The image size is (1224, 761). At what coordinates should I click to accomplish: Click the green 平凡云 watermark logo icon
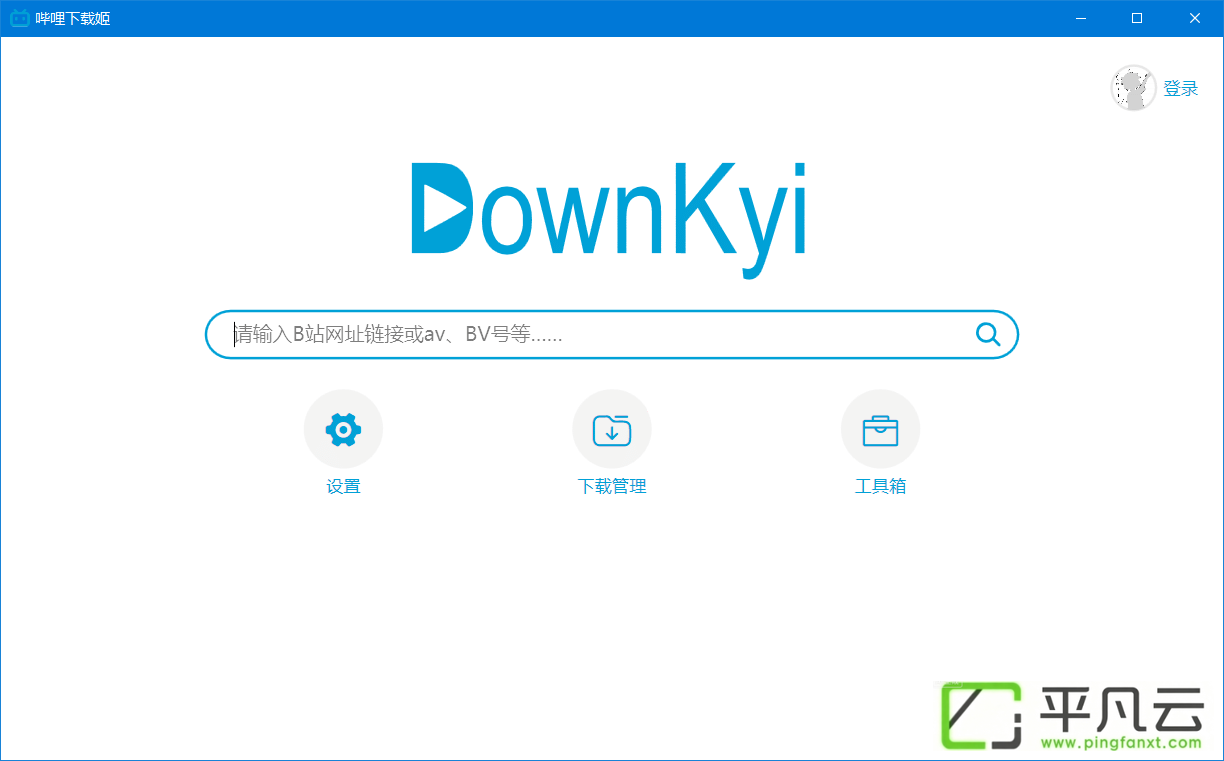[x=980, y=716]
